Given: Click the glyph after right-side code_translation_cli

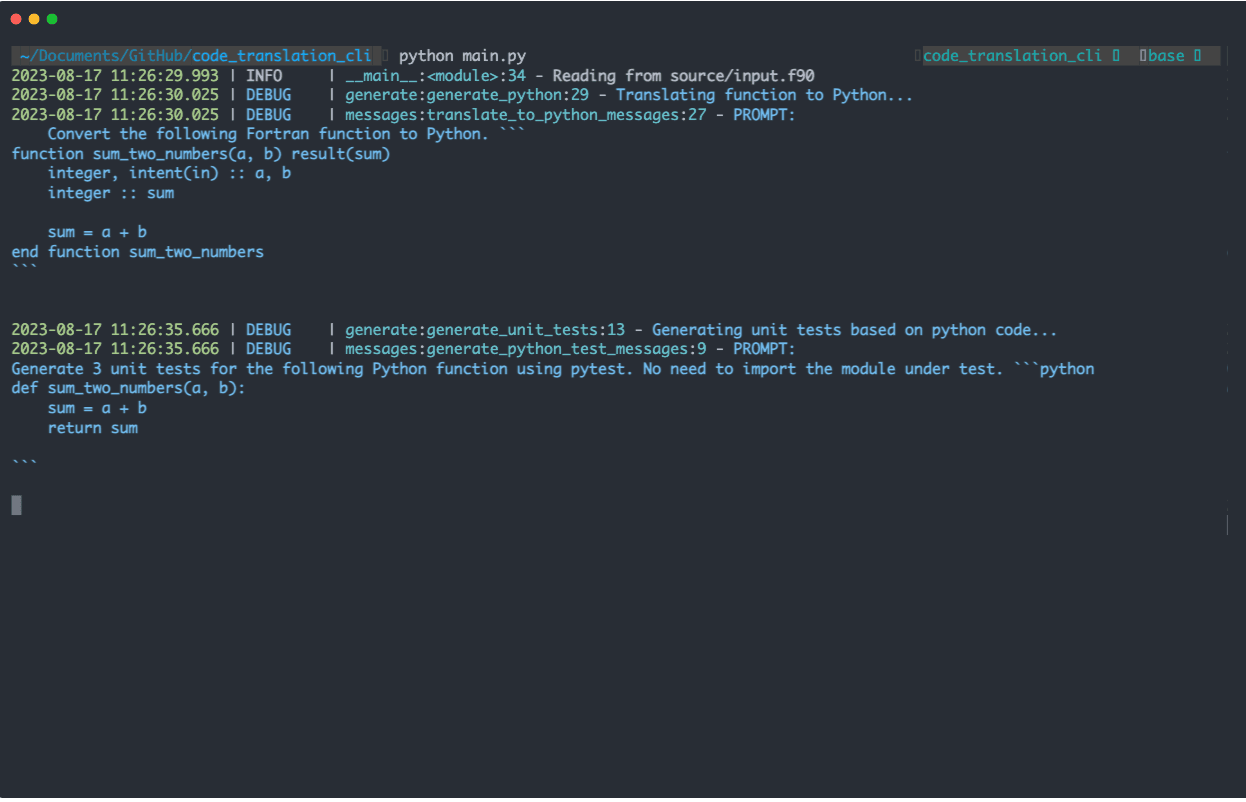Looking at the screenshot, I should (1116, 56).
